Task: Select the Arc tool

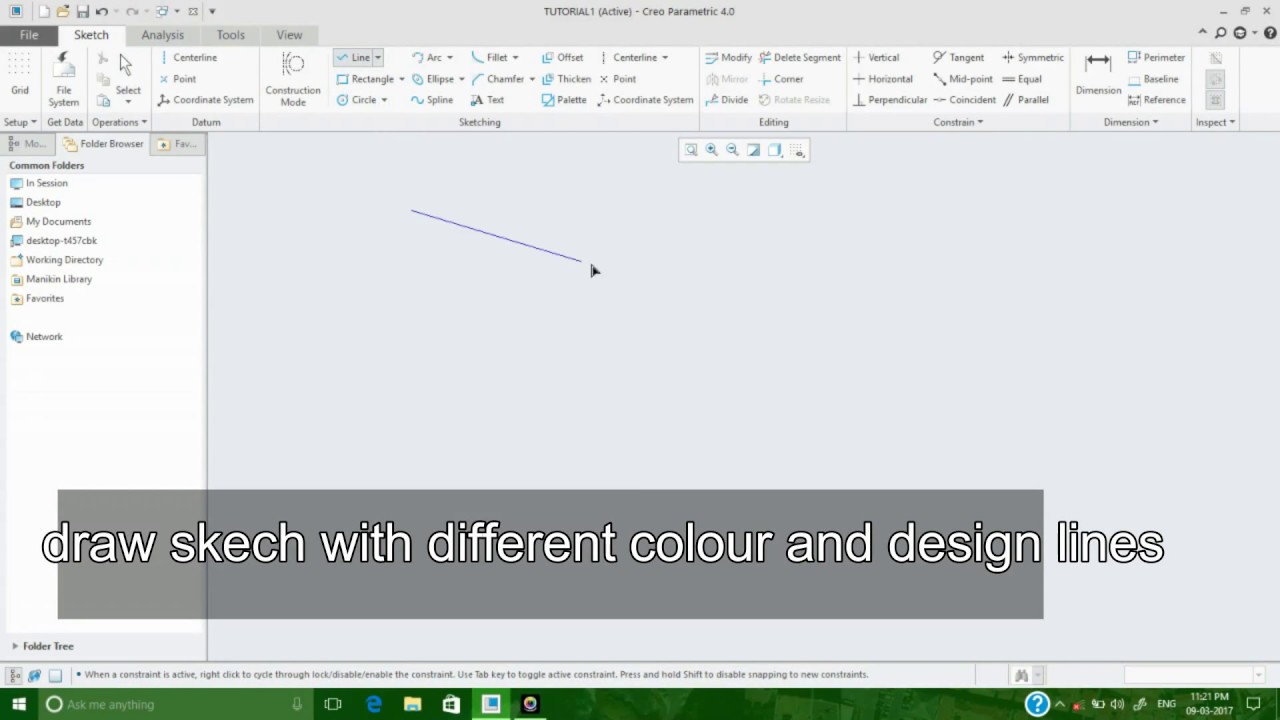Action: 426,58
